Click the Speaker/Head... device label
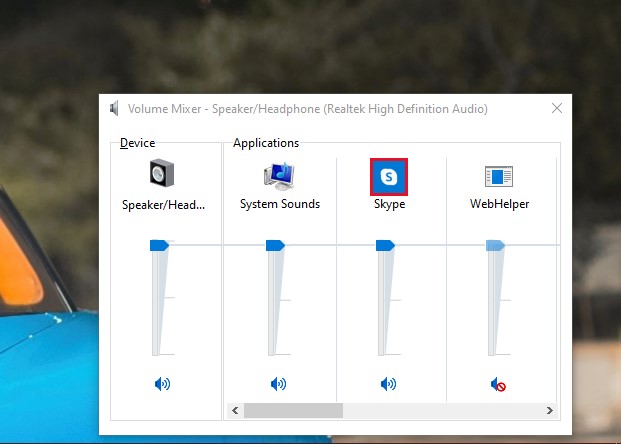The width and height of the screenshot is (621, 444). point(163,205)
